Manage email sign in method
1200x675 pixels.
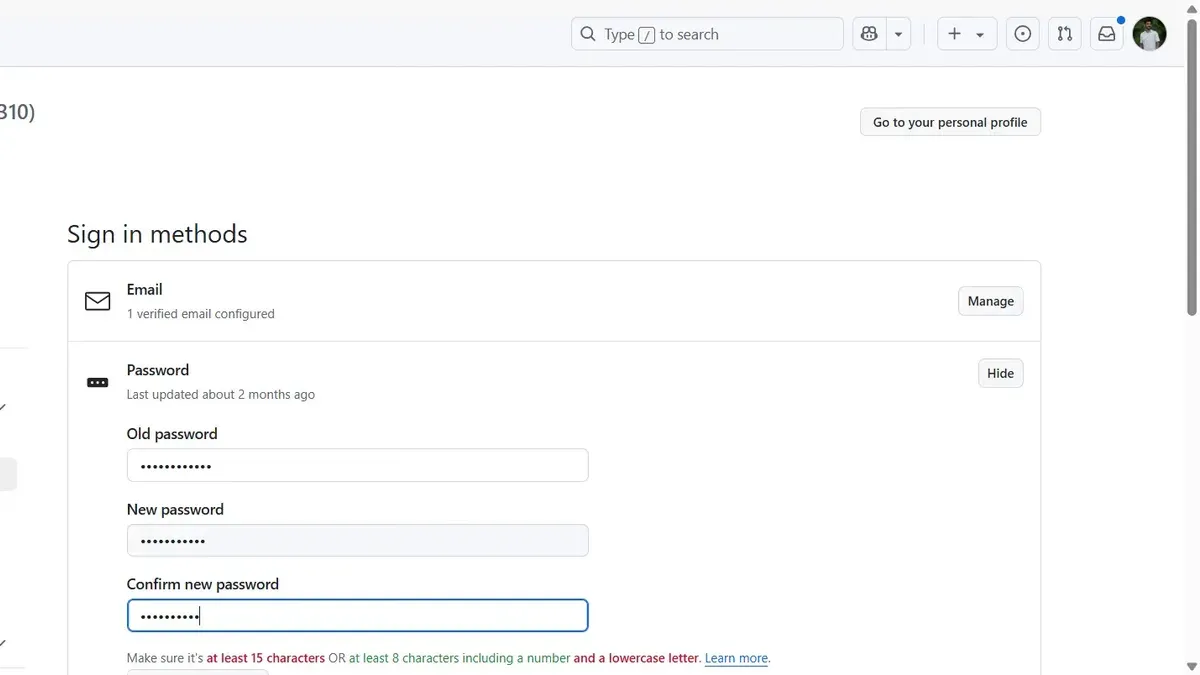990,301
